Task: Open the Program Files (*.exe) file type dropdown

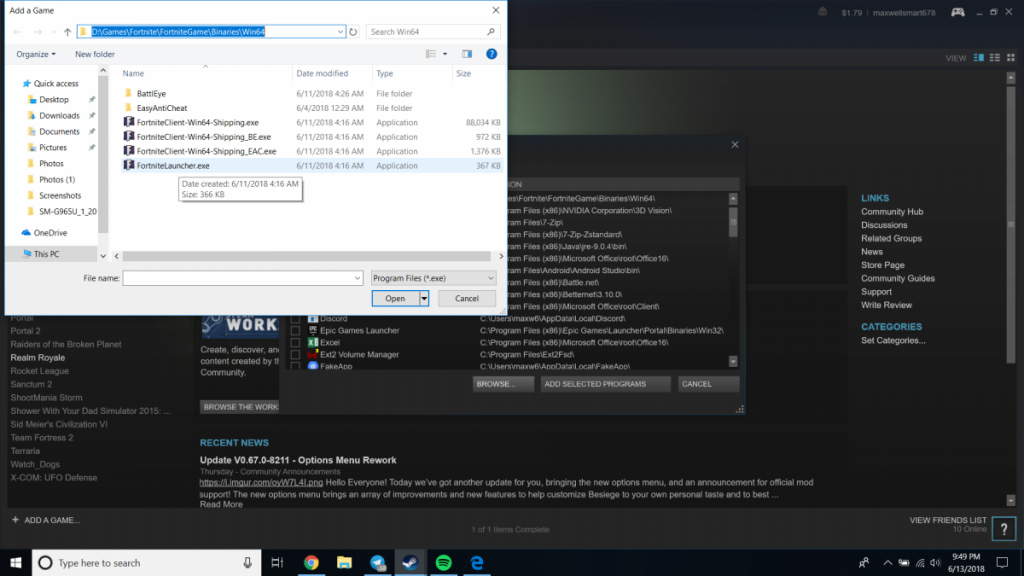Action: coord(433,278)
